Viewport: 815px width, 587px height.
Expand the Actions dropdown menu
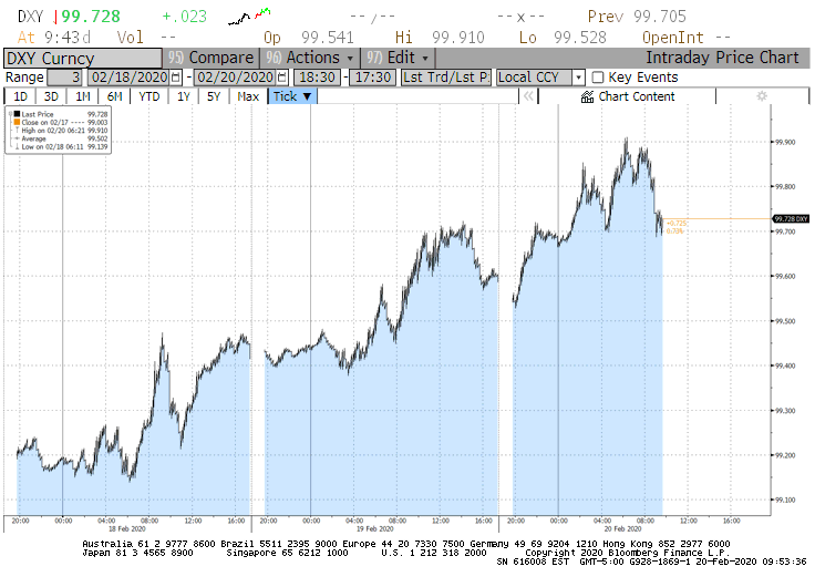pyautogui.click(x=308, y=57)
